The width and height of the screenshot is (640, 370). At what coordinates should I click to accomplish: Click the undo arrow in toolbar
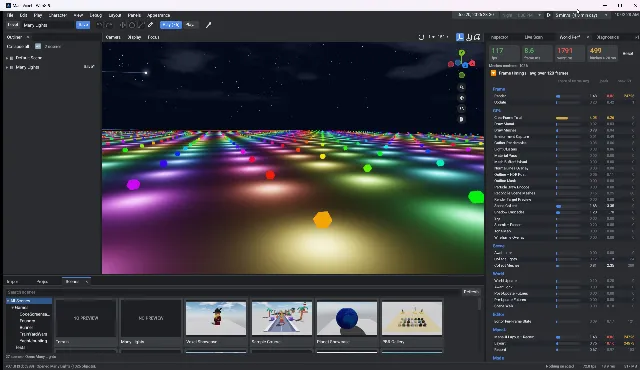[x=99, y=25]
